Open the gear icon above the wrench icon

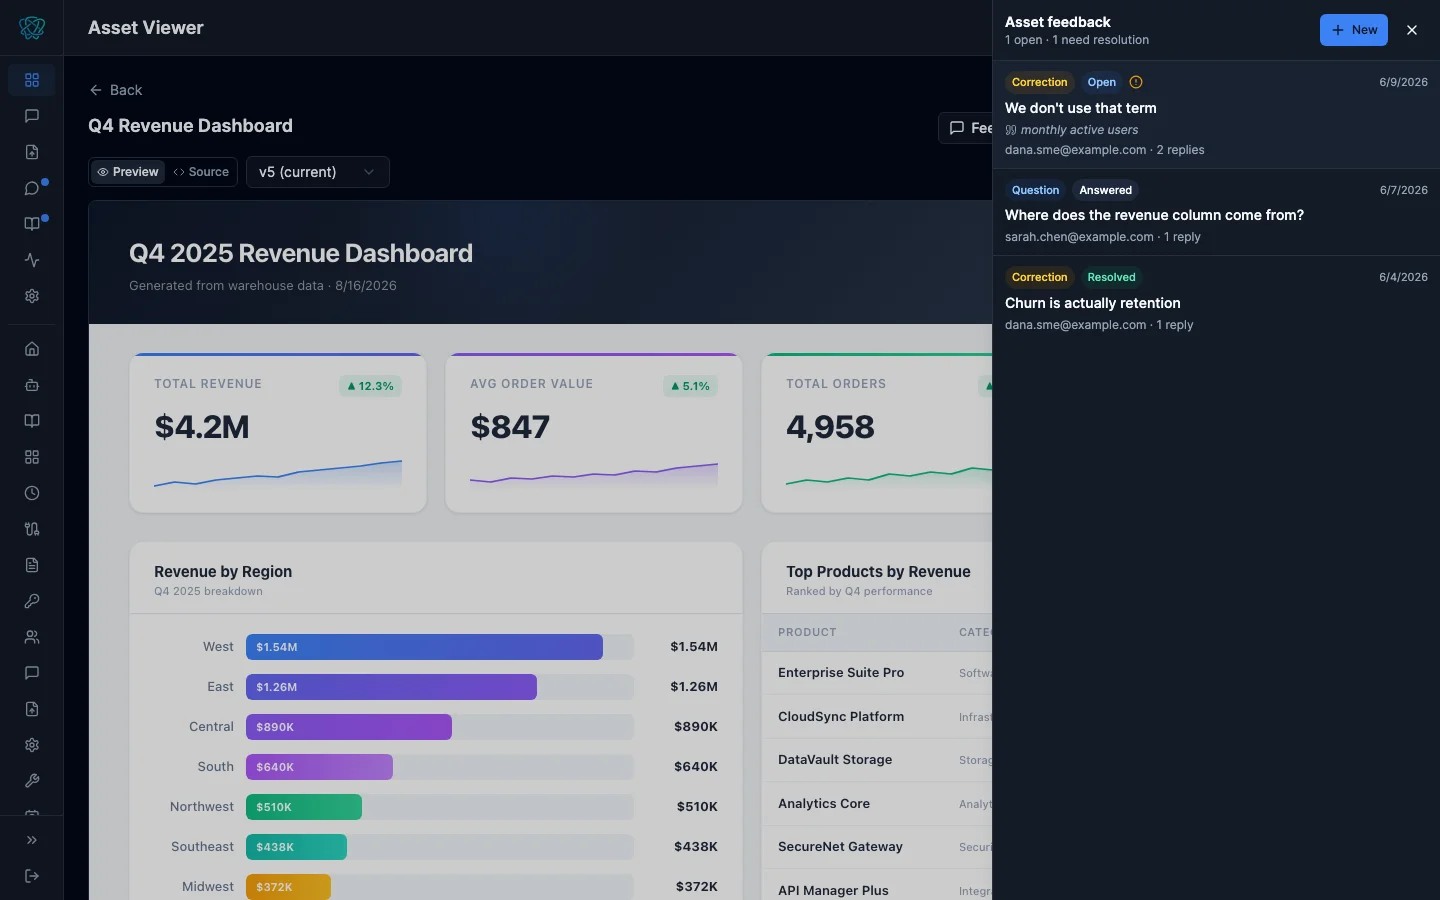coord(32,745)
